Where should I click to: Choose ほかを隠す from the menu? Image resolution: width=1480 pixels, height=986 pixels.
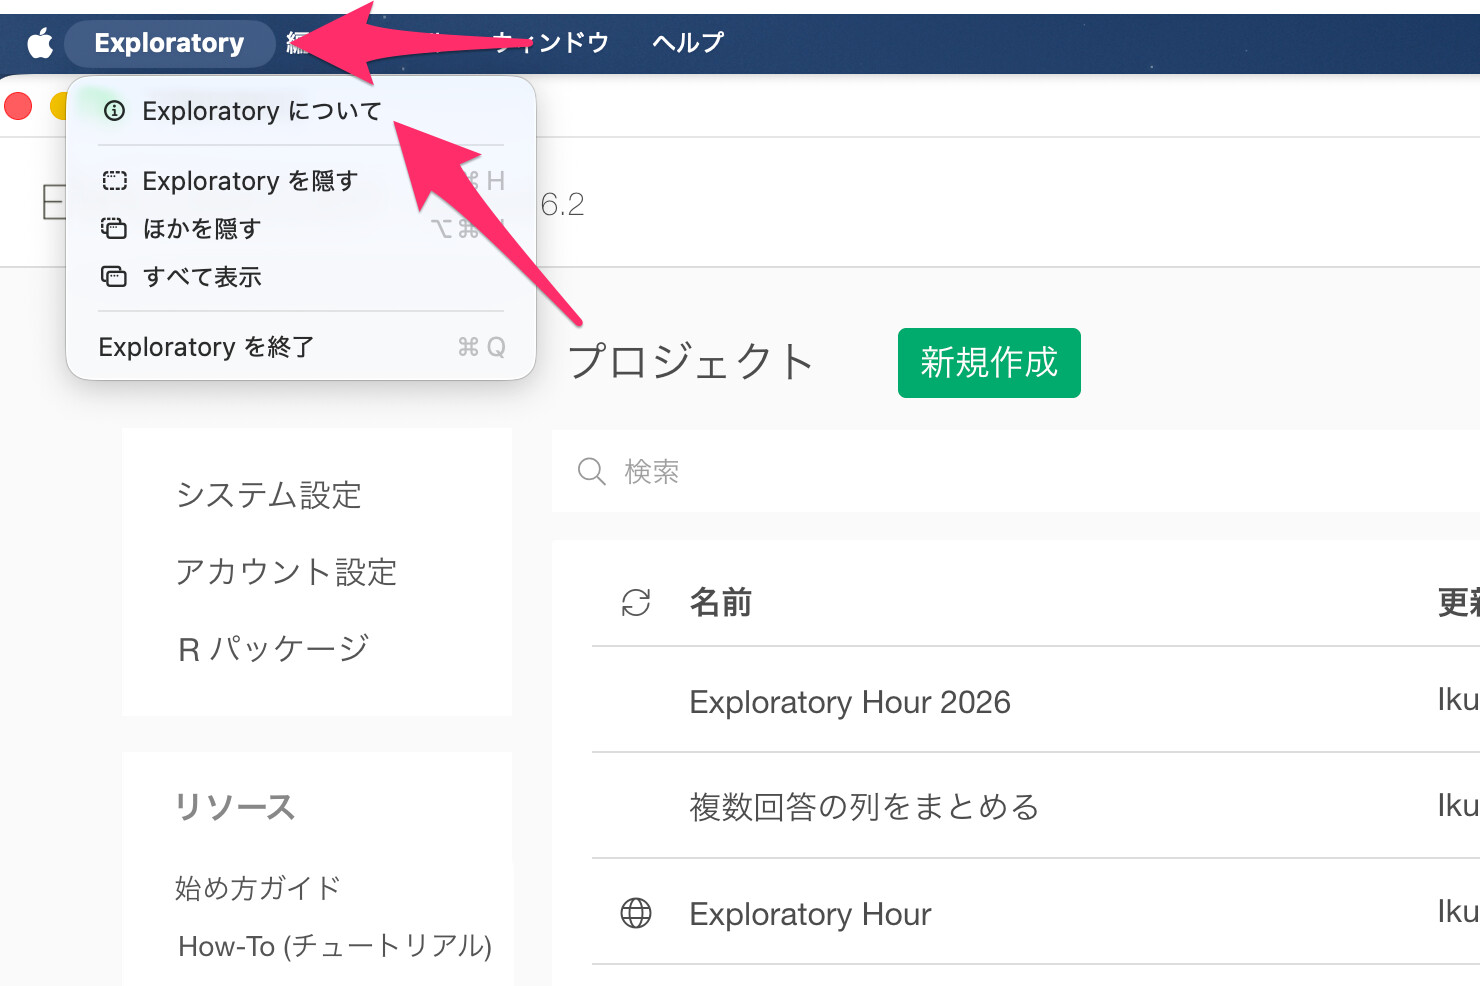click(x=301, y=229)
